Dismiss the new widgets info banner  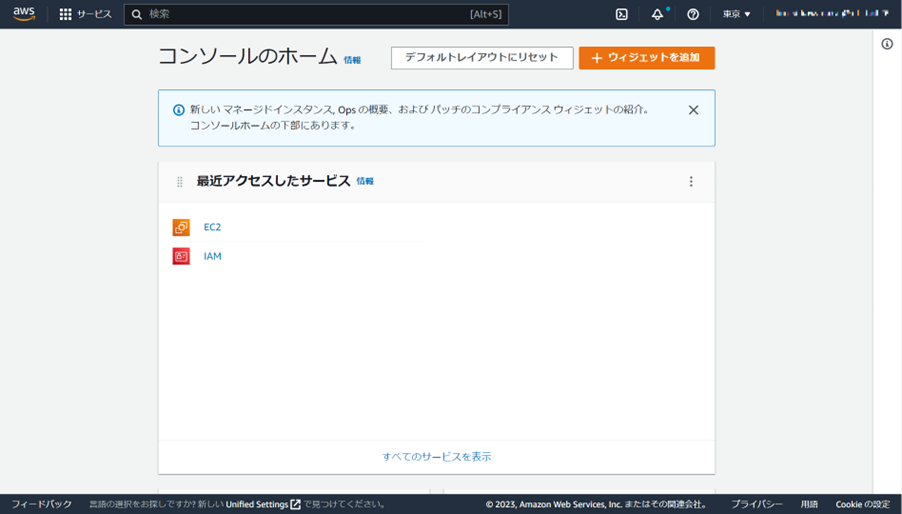click(693, 110)
